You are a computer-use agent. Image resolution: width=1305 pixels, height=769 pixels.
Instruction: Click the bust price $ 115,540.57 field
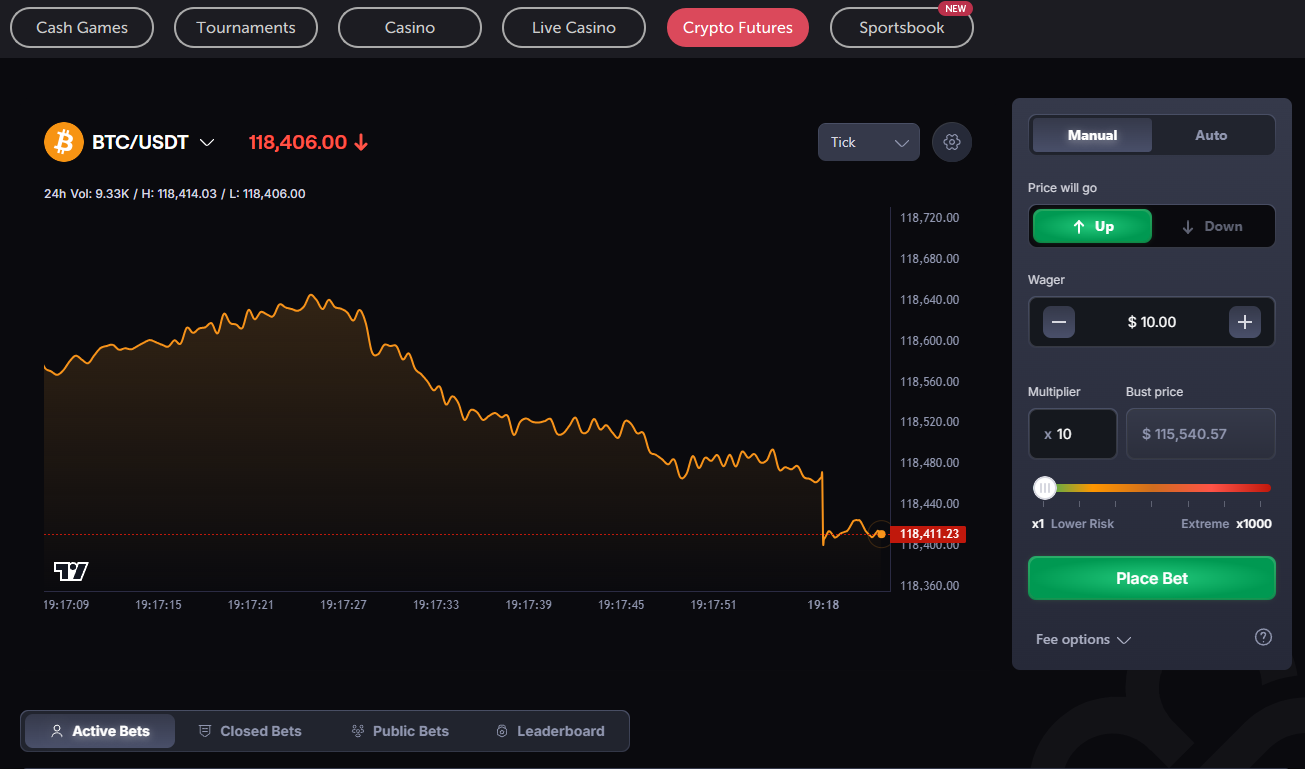tap(1201, 434)
